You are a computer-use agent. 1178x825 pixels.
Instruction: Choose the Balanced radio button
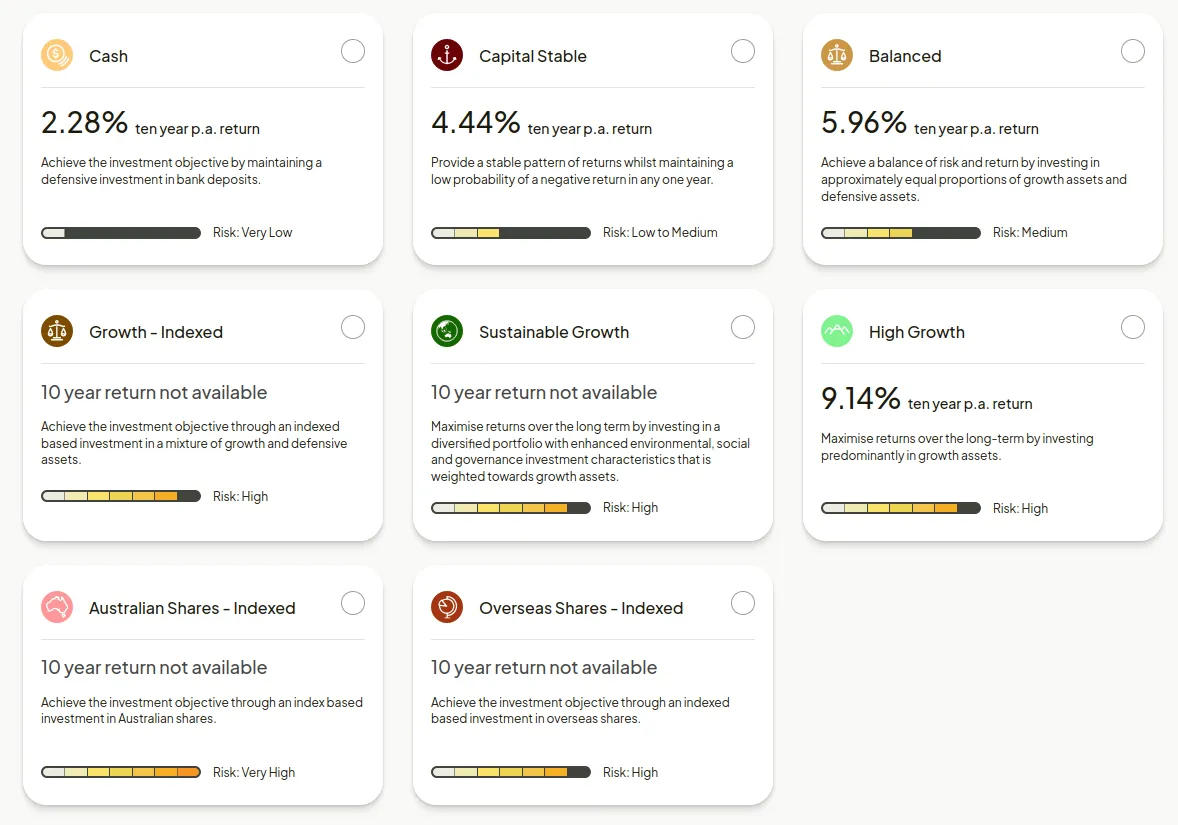pyautogui.click(x=1133, y=51)
